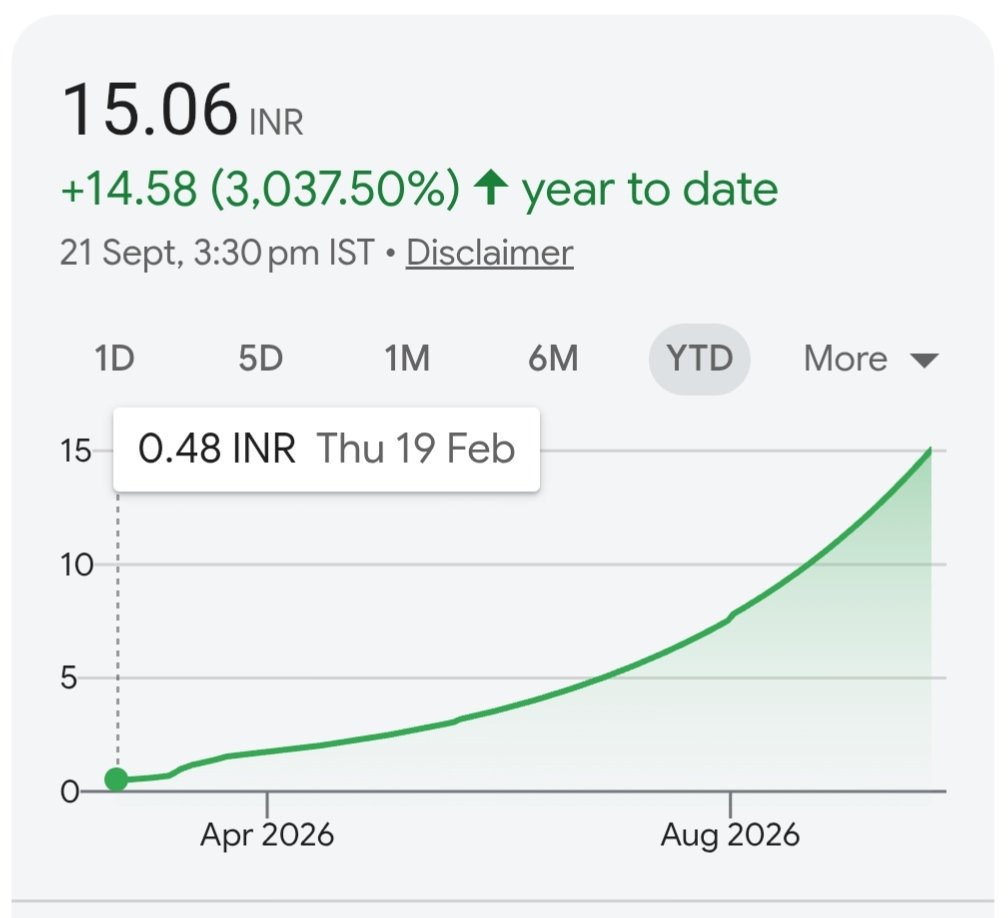Click the y-axis label 10
Screen dimensions: 1008x918
[x=76, y=566]
